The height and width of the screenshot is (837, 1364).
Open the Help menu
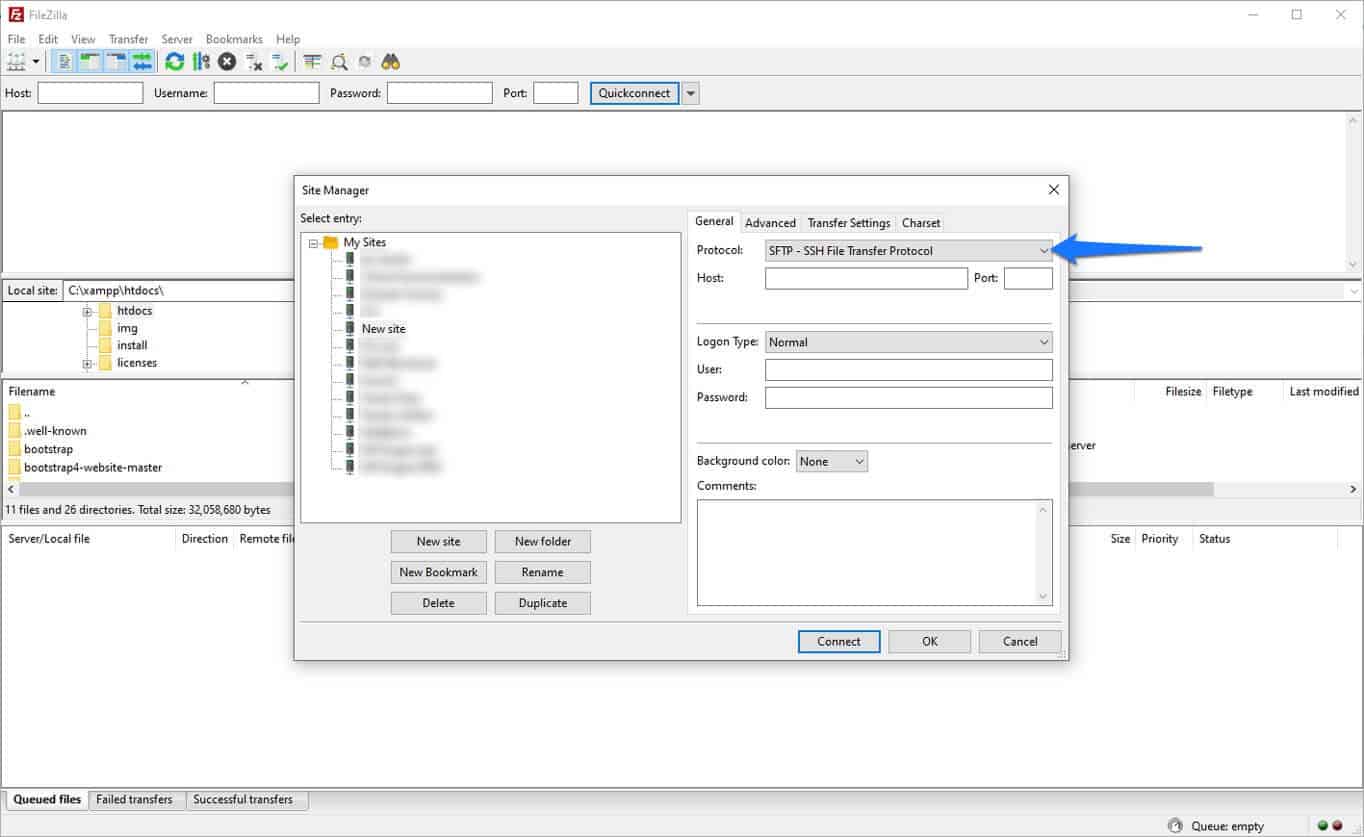288,39
